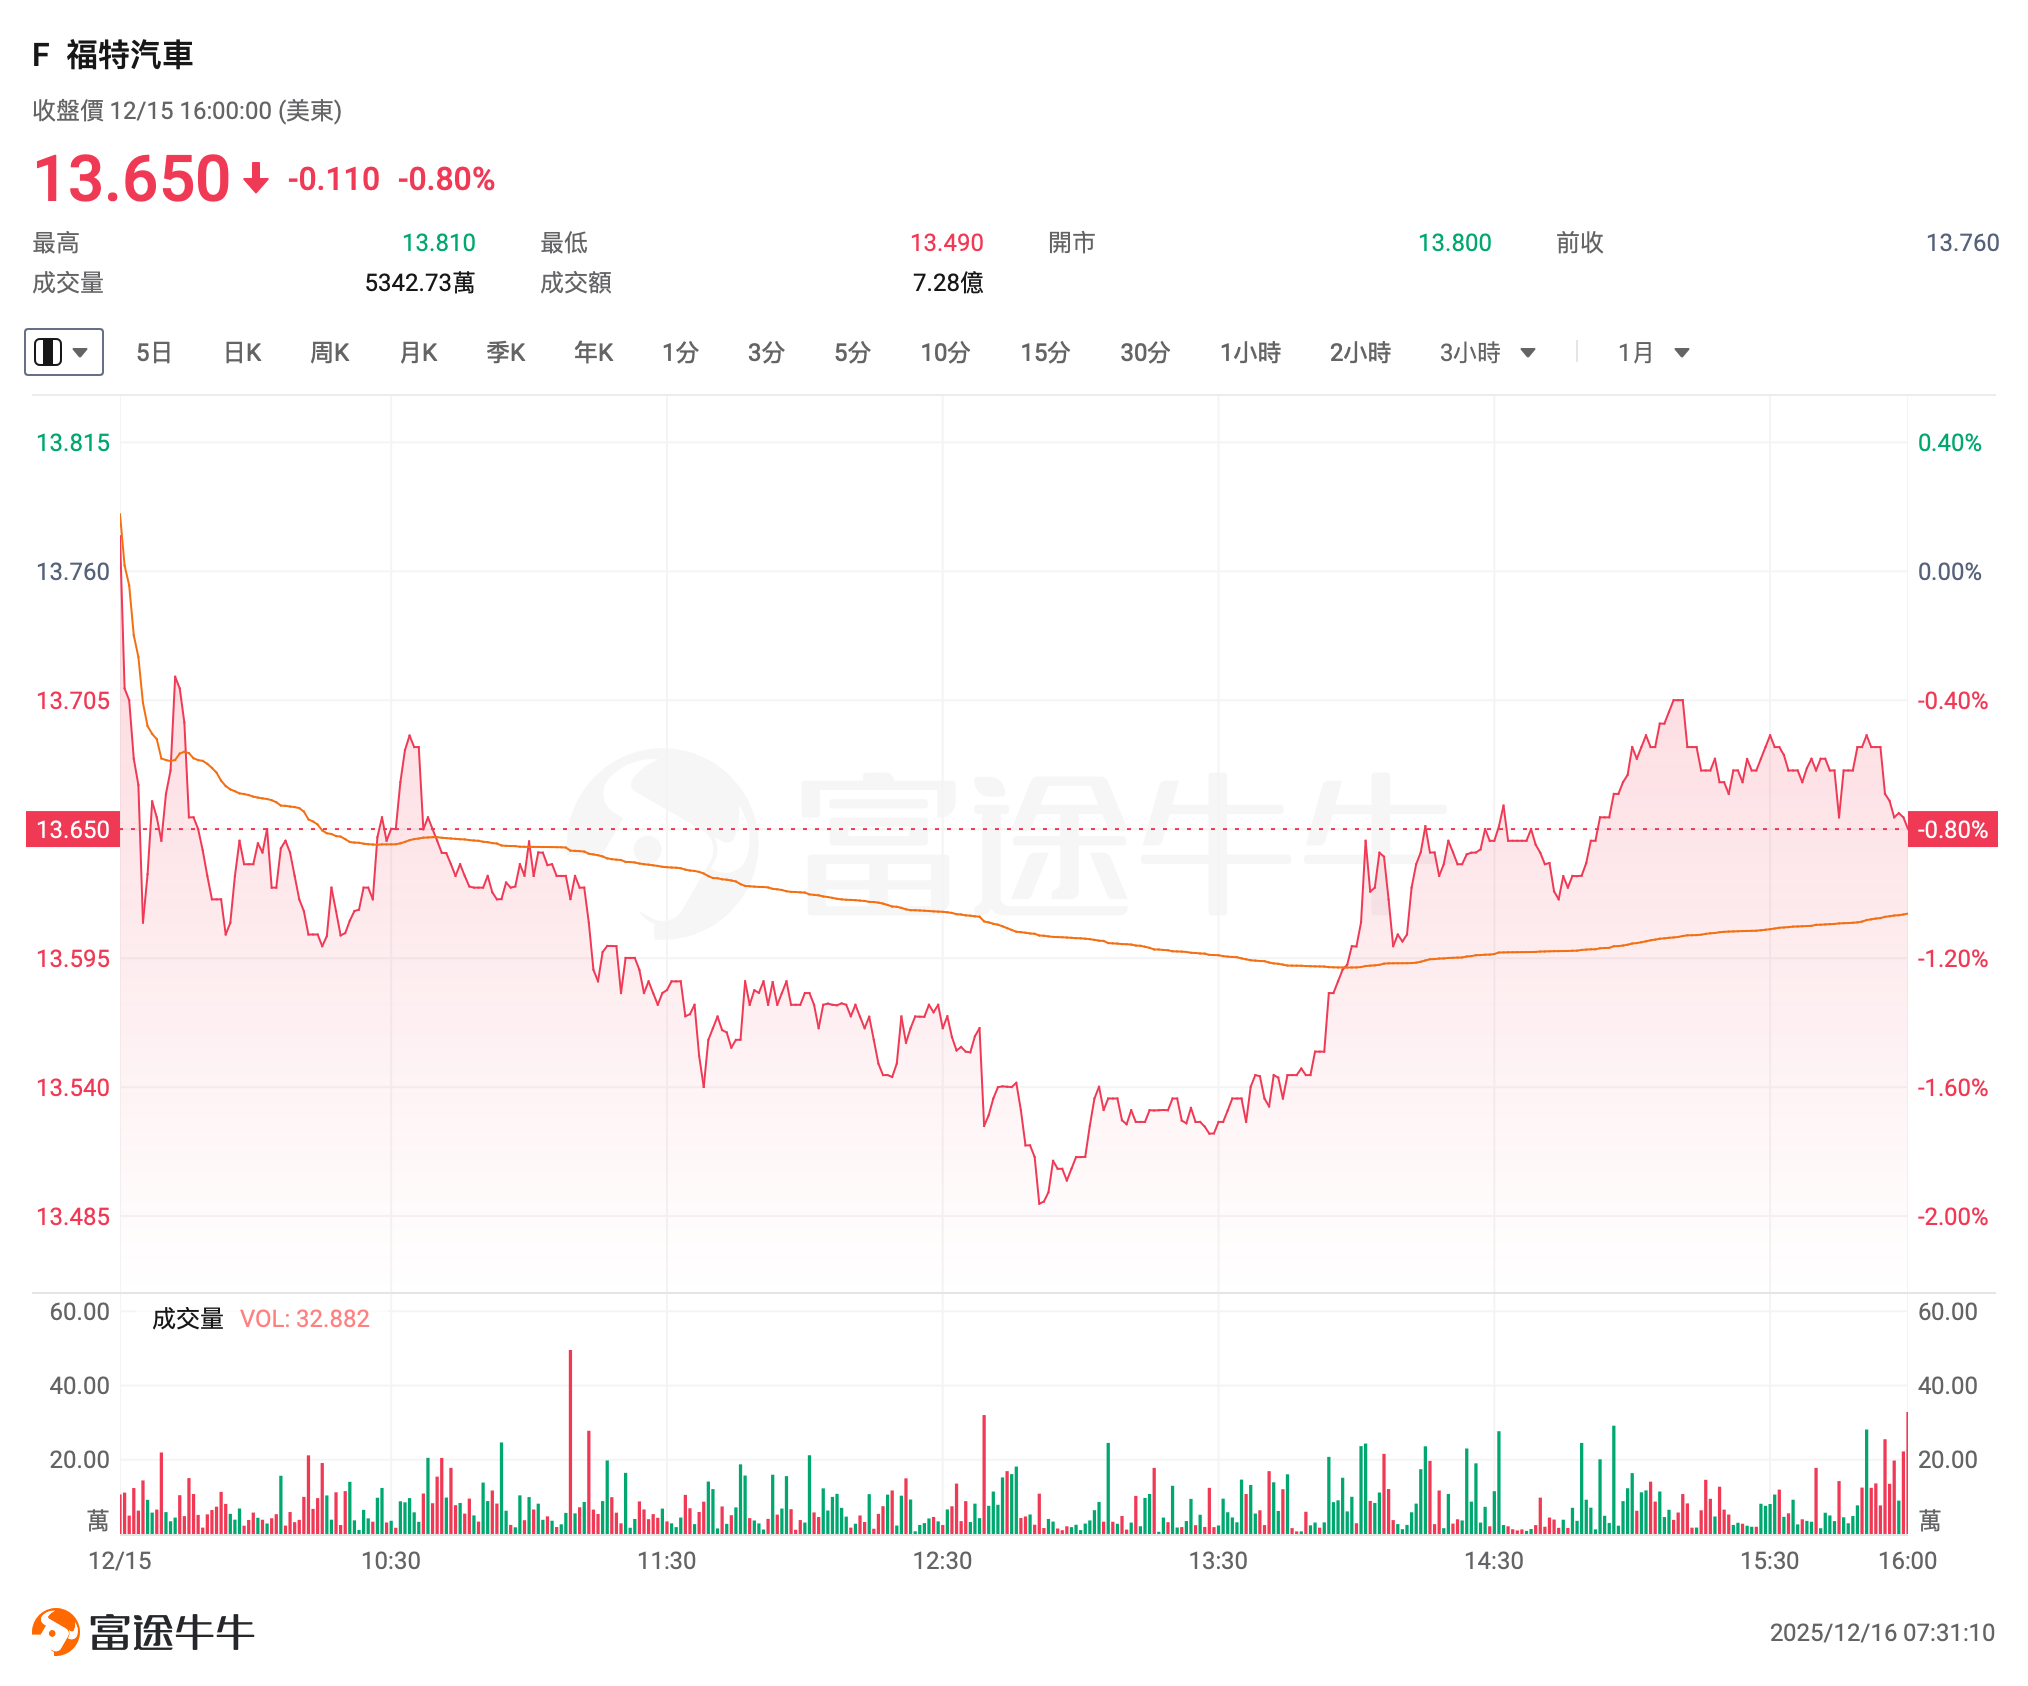Open the 1月 range dropdown
Viewport: 2028px width, 1686px height.
[1653, 353]
